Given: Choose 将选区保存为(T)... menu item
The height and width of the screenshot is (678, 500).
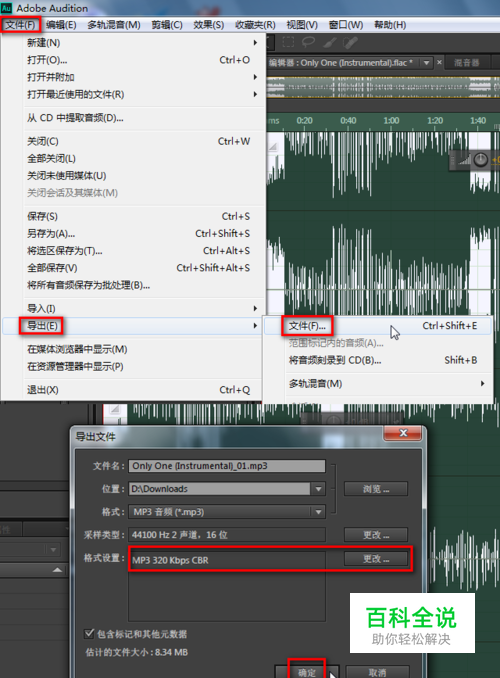Looking at the screenshot, I should 132,251.
